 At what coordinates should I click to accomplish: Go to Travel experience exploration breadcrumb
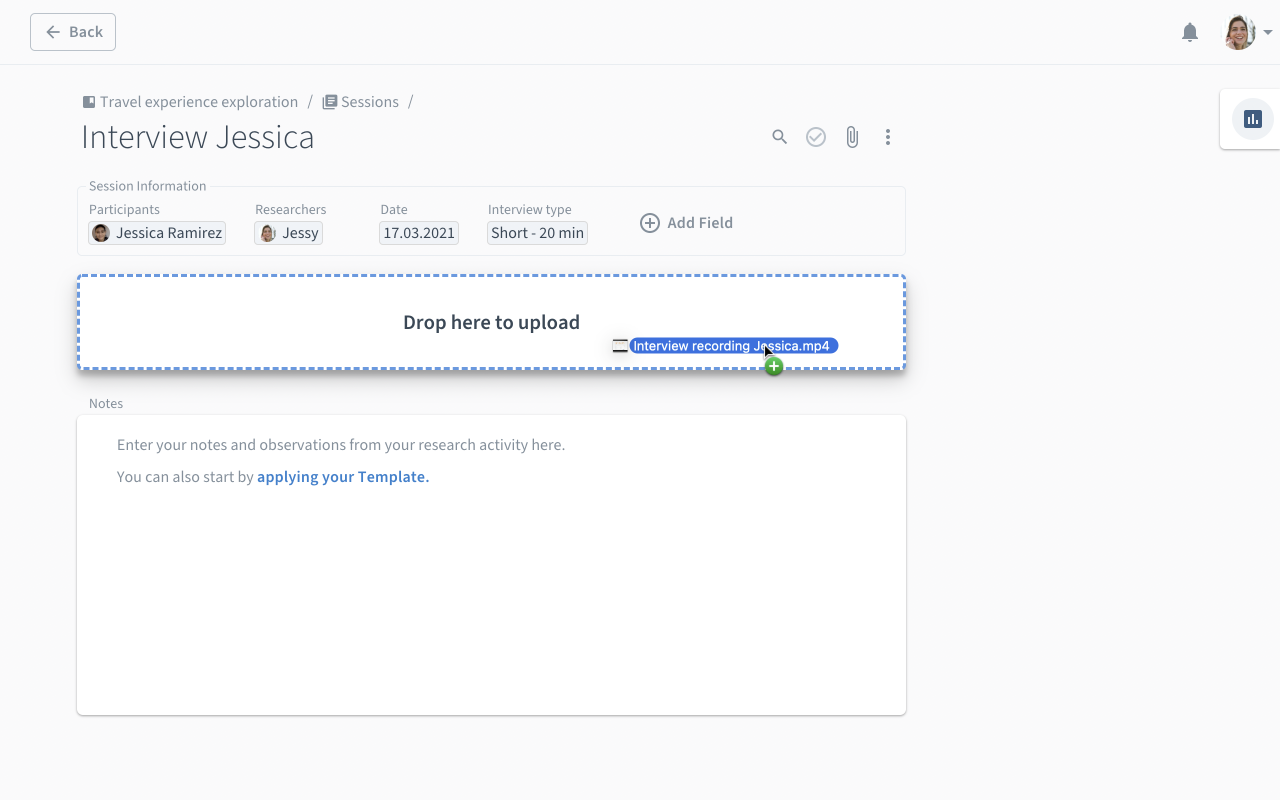[x=190, y=102]
